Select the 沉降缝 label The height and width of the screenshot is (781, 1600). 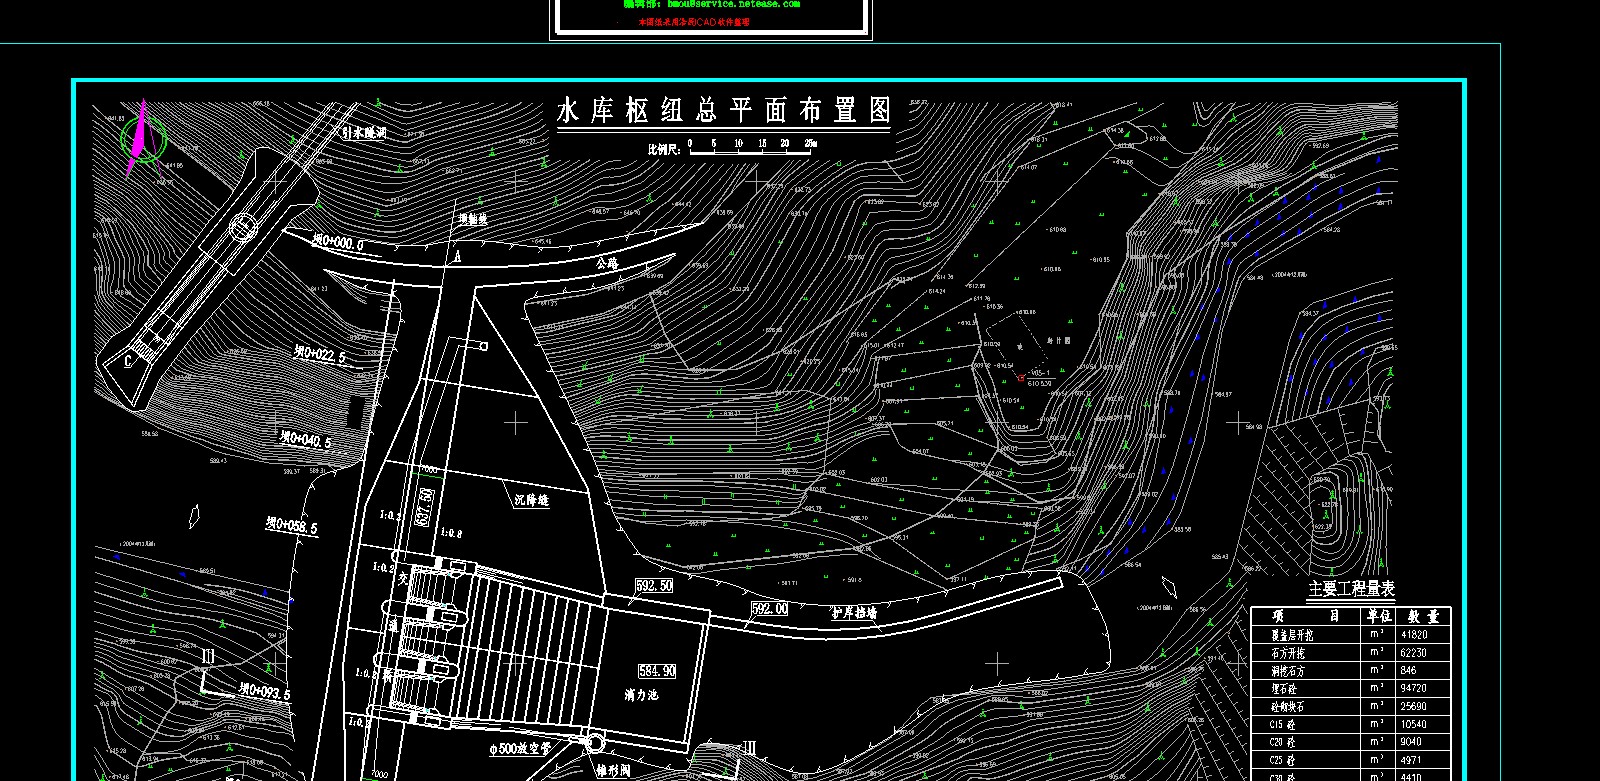pyautogui.click(x=532, y=500)
